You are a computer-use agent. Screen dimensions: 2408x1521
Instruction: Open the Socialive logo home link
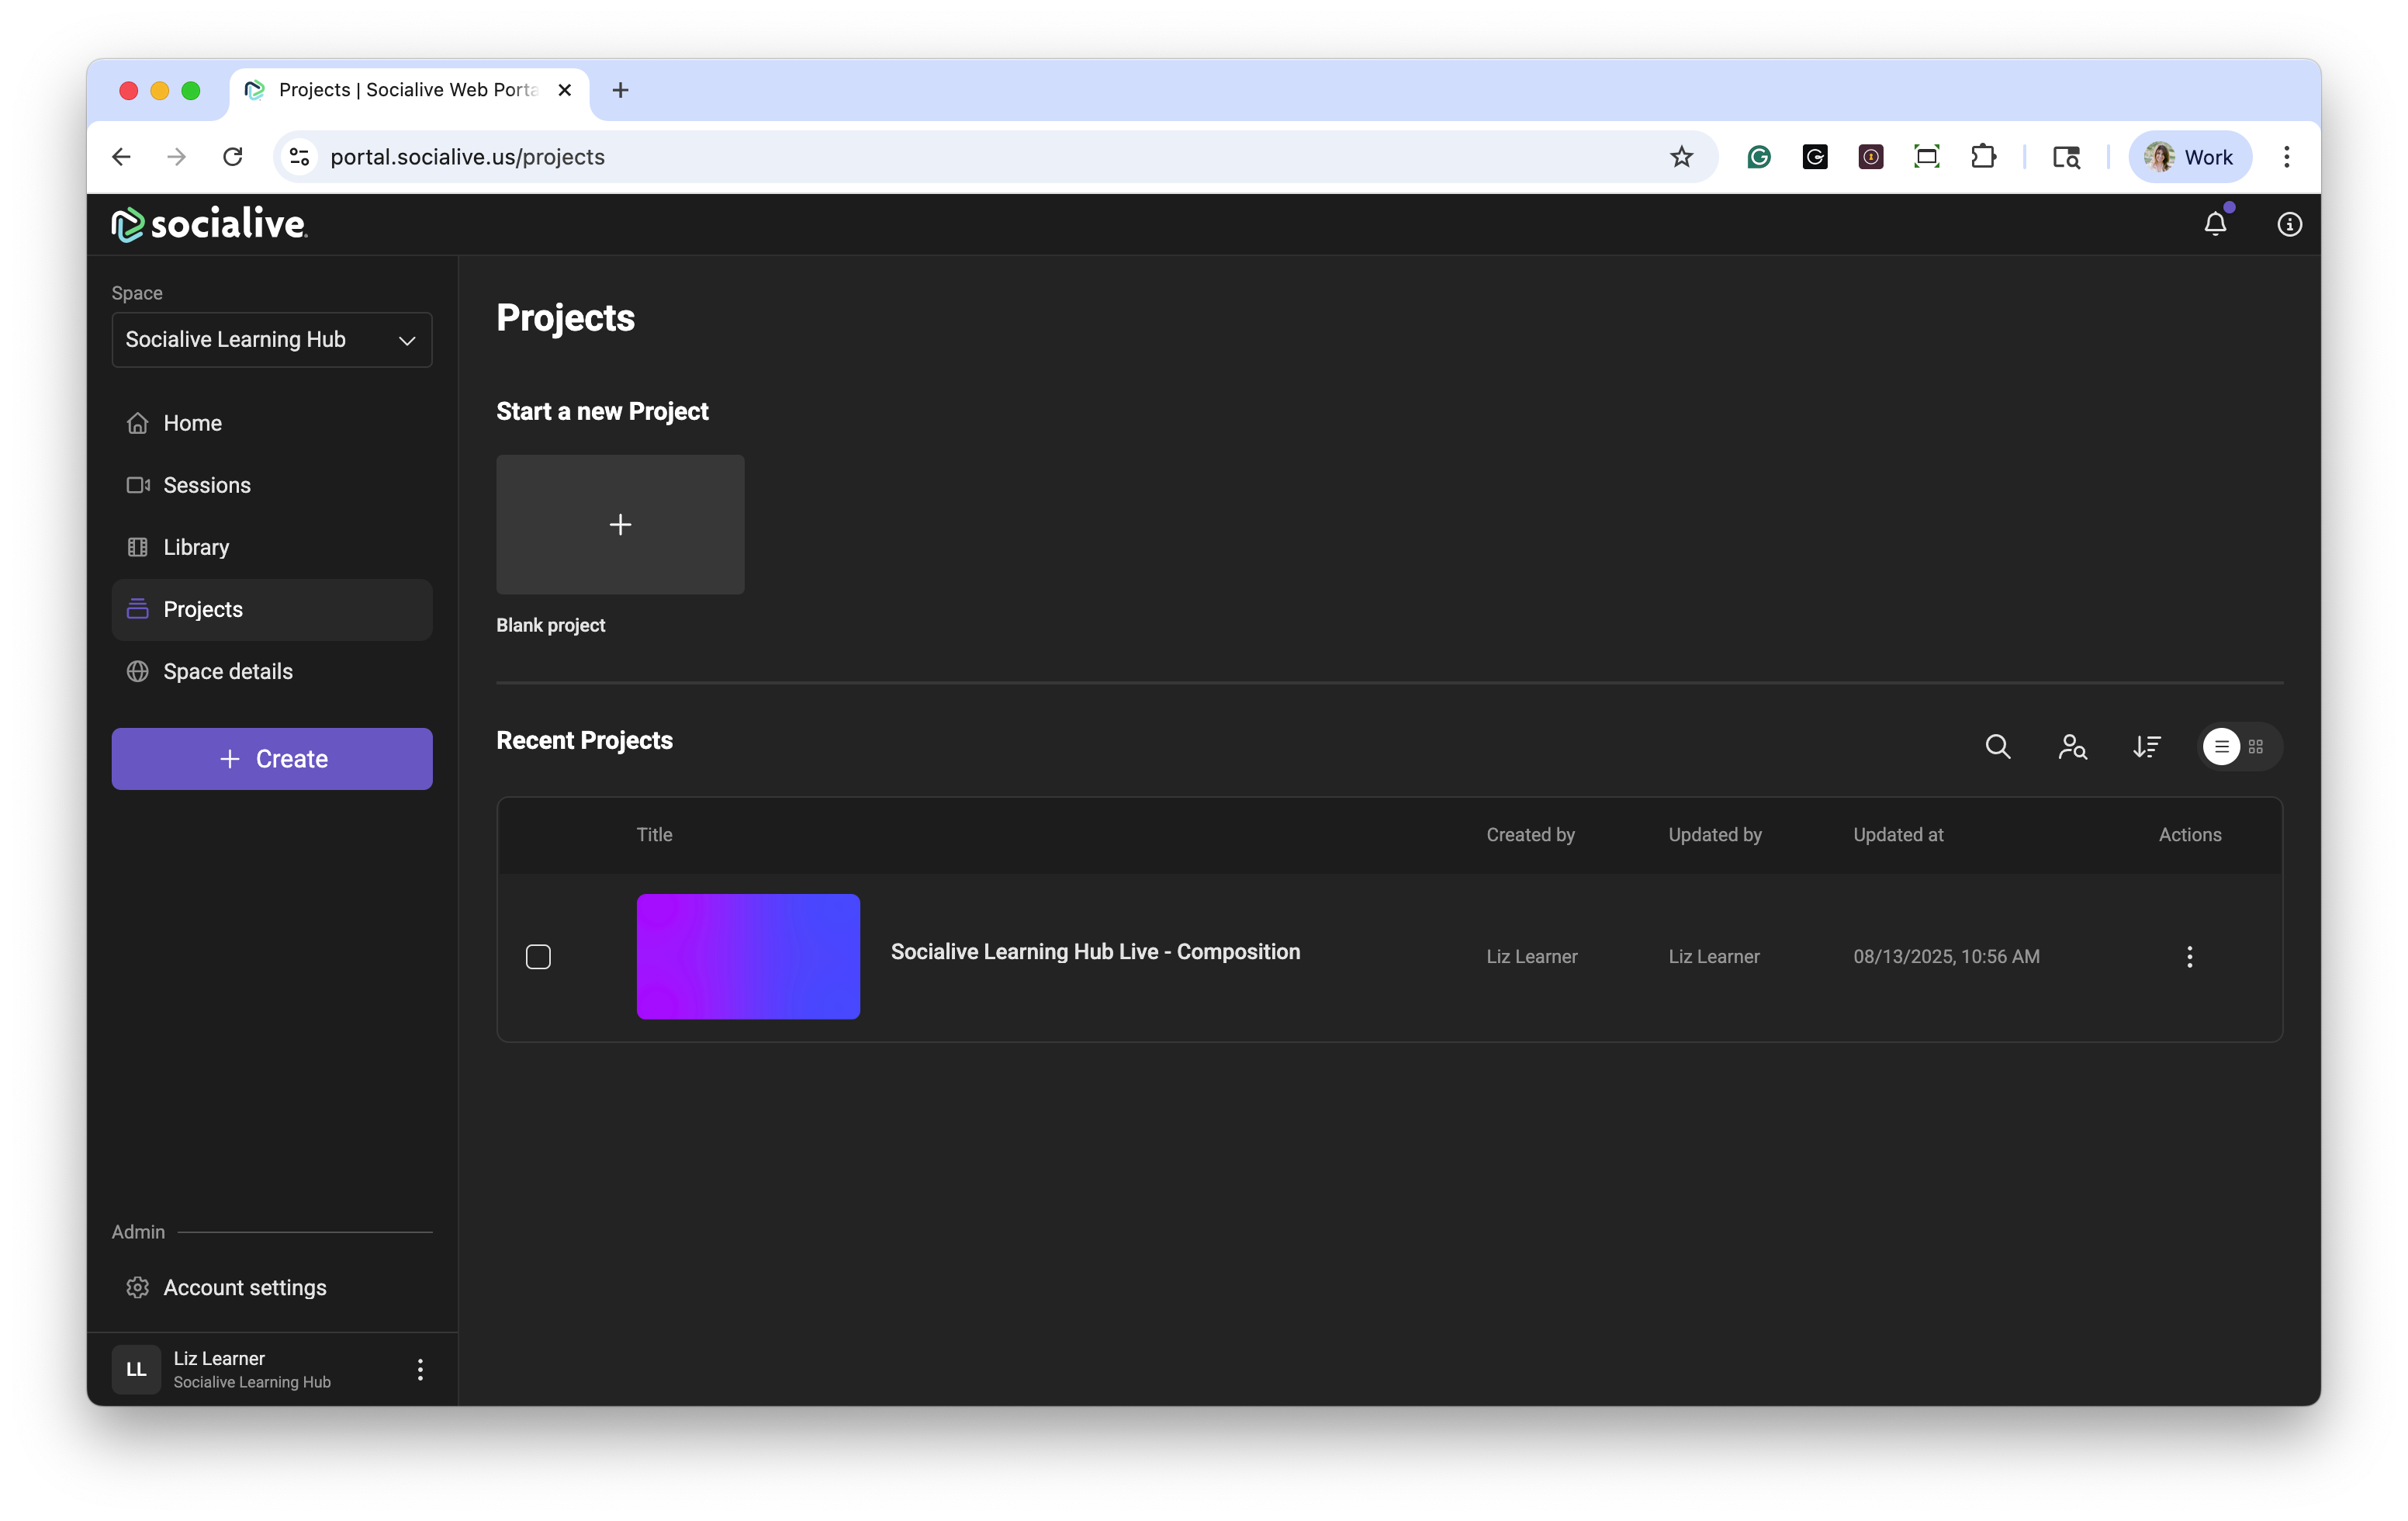point(209,224)
